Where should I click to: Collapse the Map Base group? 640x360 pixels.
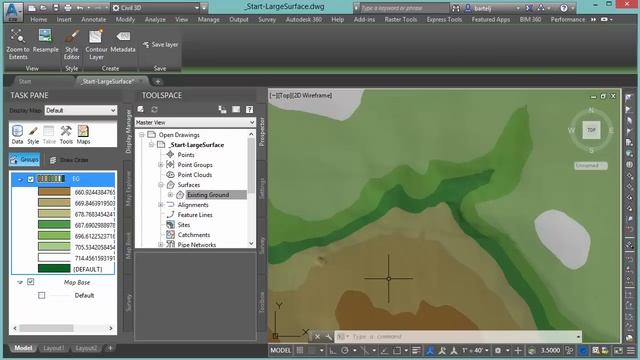point(20,282)
